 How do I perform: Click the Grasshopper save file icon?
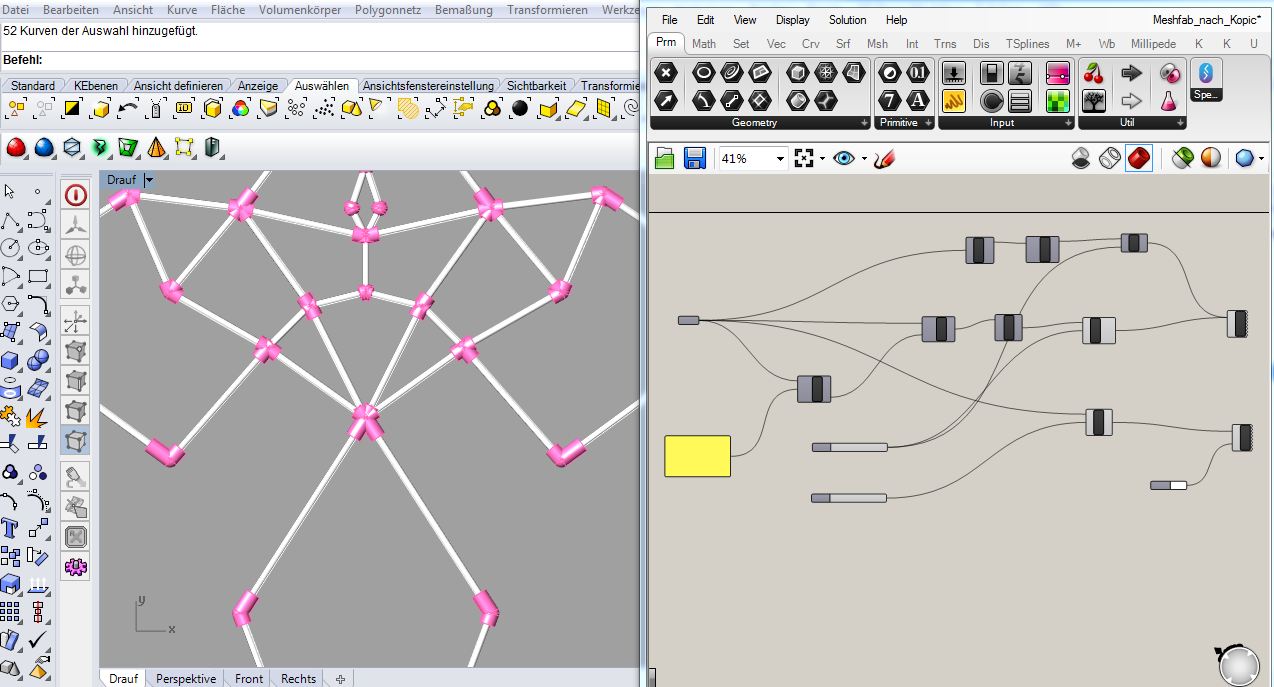pyautogui.click(x=695, y=158)
